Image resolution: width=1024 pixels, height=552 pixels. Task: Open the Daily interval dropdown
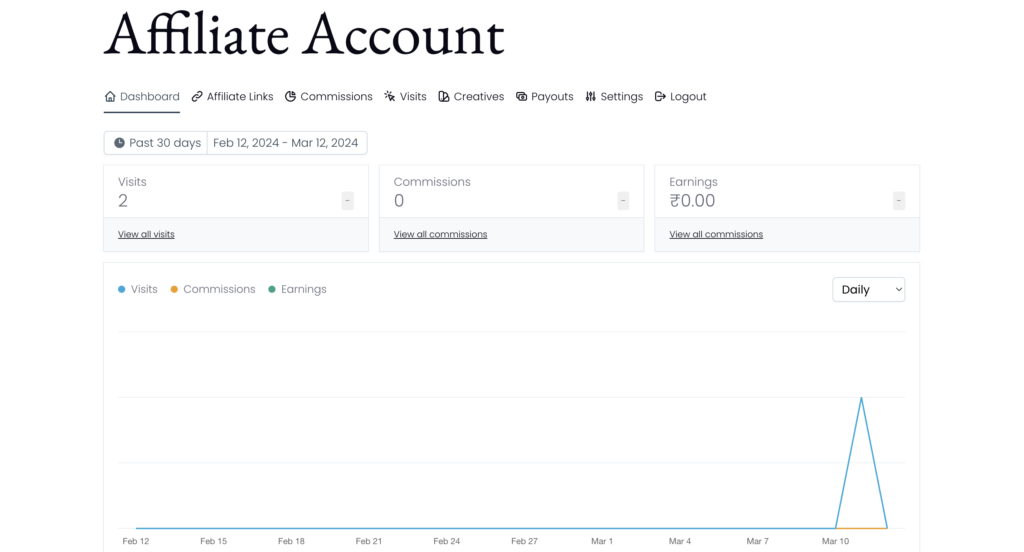(x=868, y=290)
